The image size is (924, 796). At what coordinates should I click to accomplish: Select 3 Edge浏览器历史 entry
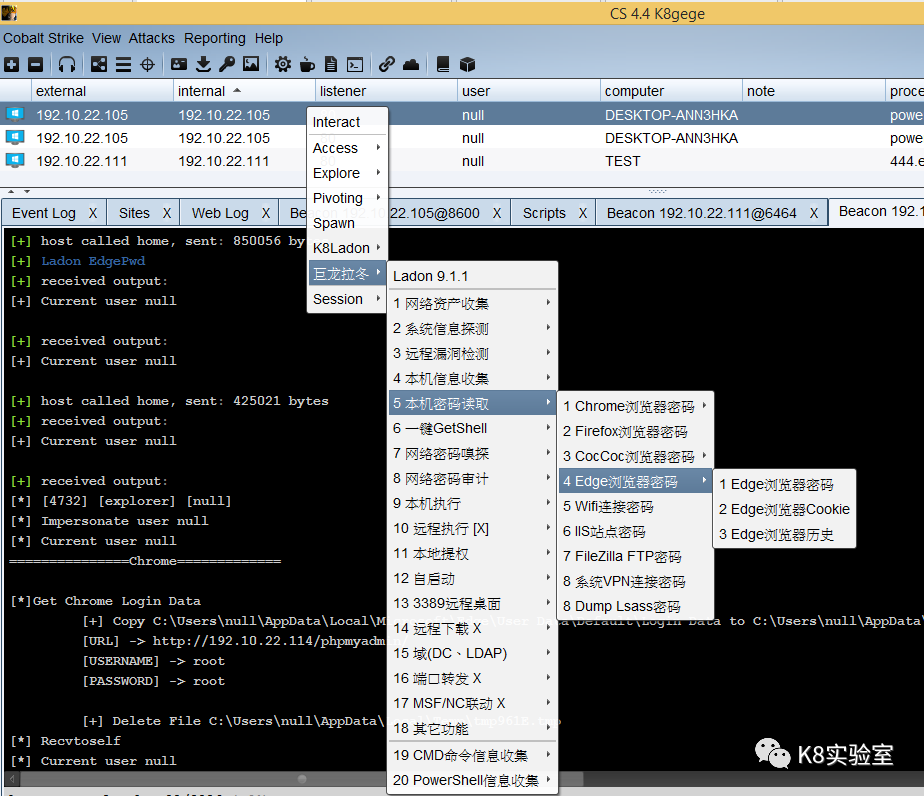[784, 534]
